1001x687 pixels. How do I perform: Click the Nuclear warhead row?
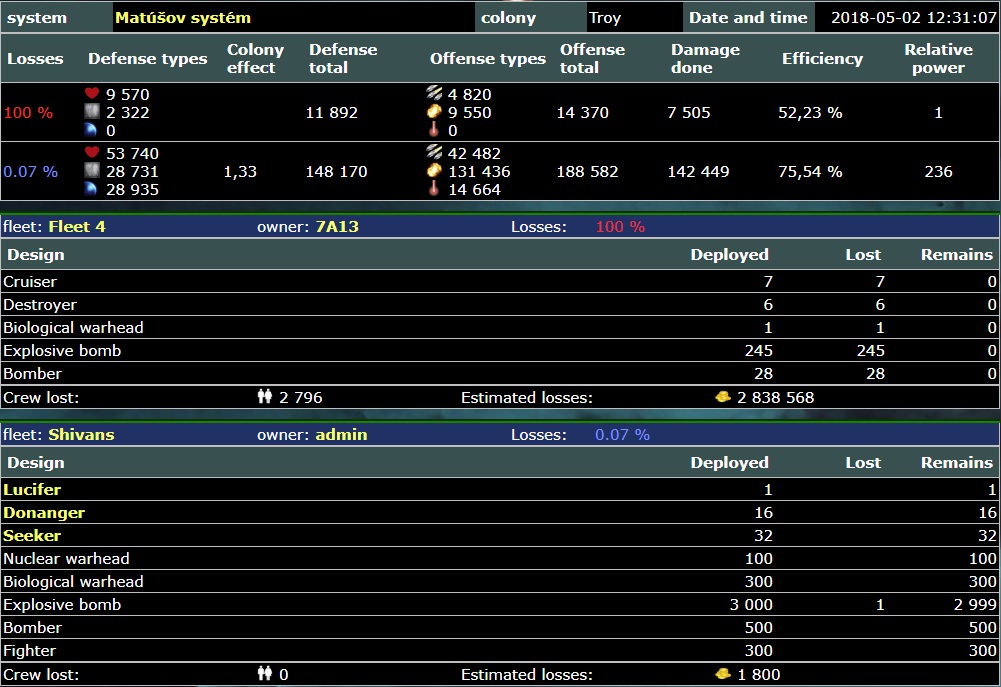tap(500, 559)
